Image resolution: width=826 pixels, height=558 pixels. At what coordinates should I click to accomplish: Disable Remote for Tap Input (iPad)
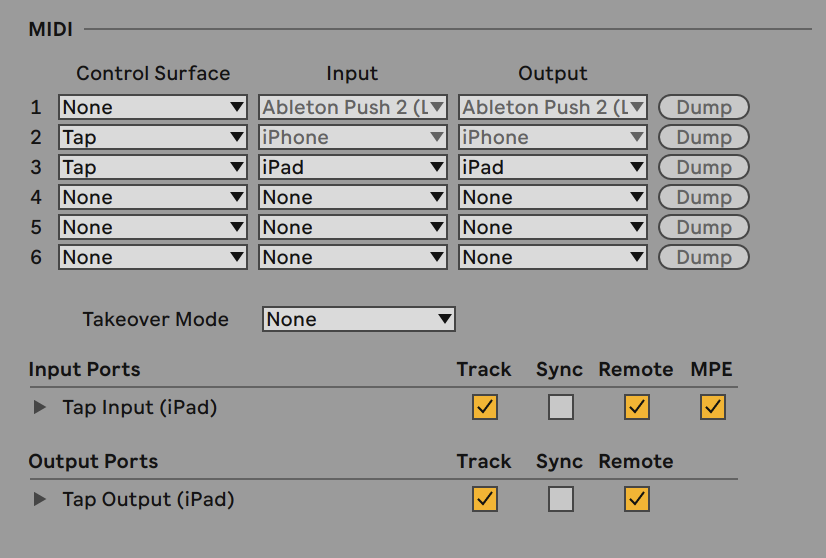pos(636,407)
